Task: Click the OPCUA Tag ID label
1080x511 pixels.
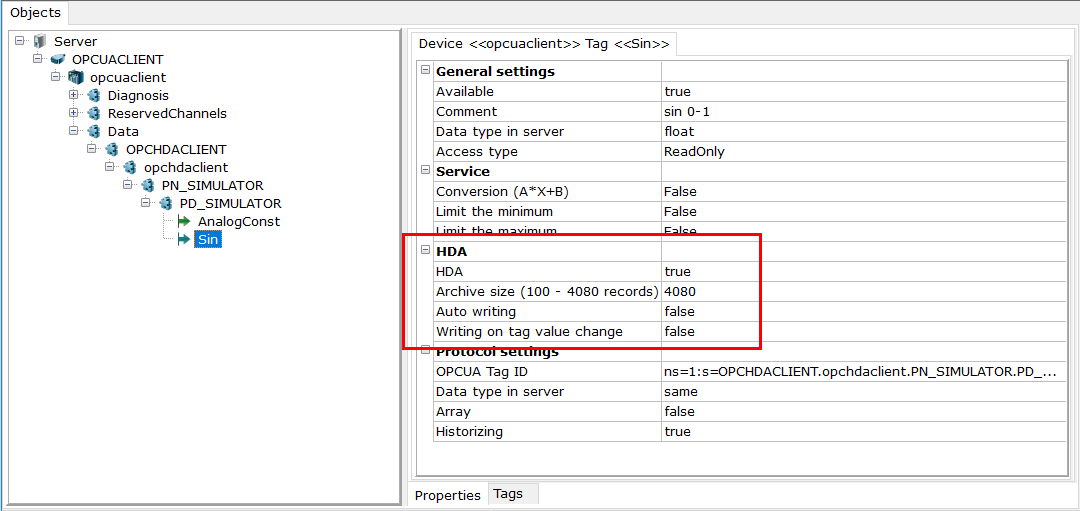Action: point(482,372)
